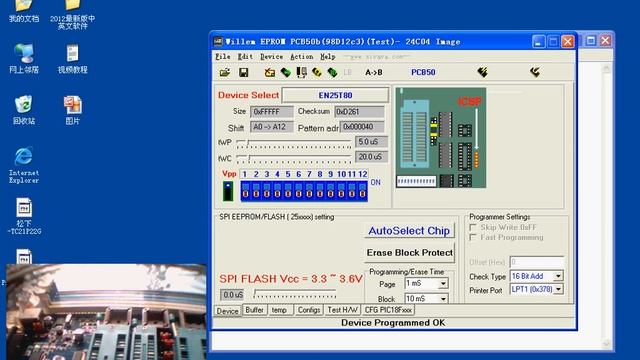Image resolution: width=640 pixels, height=360 pixels.
Task: Click the first green chip toolbar icon
Action: pyautogui.click(x=286, y=73)
